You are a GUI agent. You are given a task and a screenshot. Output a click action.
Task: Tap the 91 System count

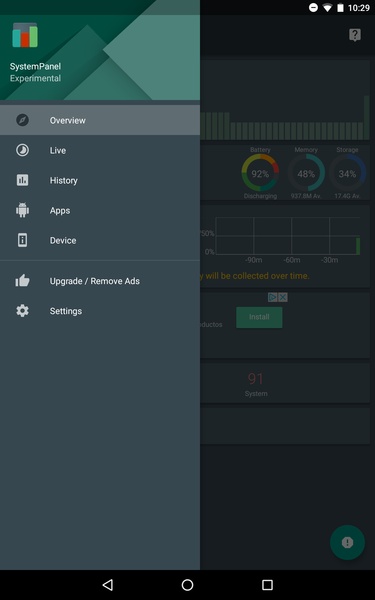(x=256, y=384)
